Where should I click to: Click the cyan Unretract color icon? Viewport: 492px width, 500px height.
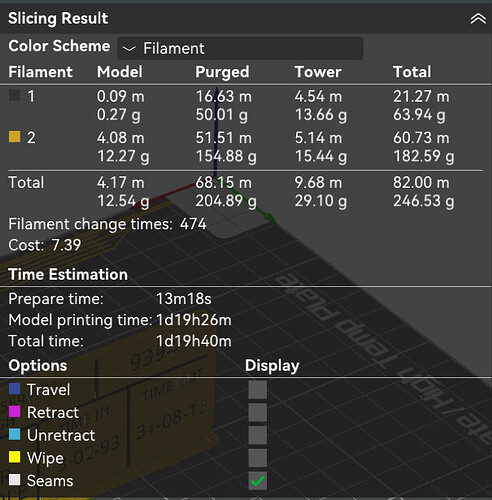[x=14, y=434]
